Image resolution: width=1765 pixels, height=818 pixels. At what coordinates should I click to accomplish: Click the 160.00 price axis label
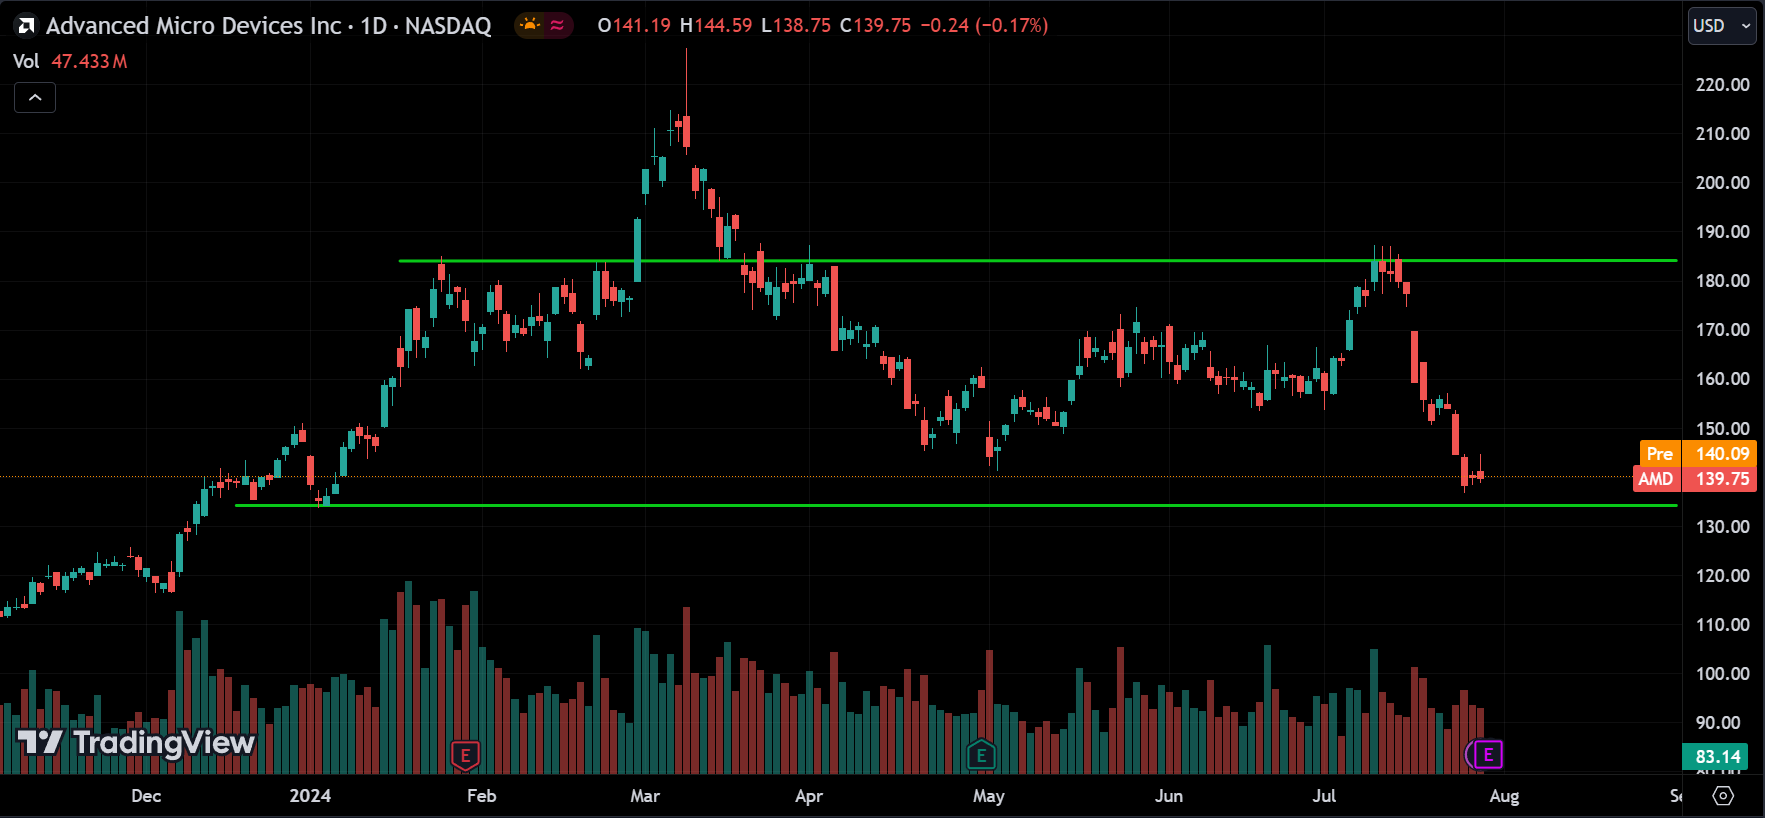click(x=1722, y=379)
